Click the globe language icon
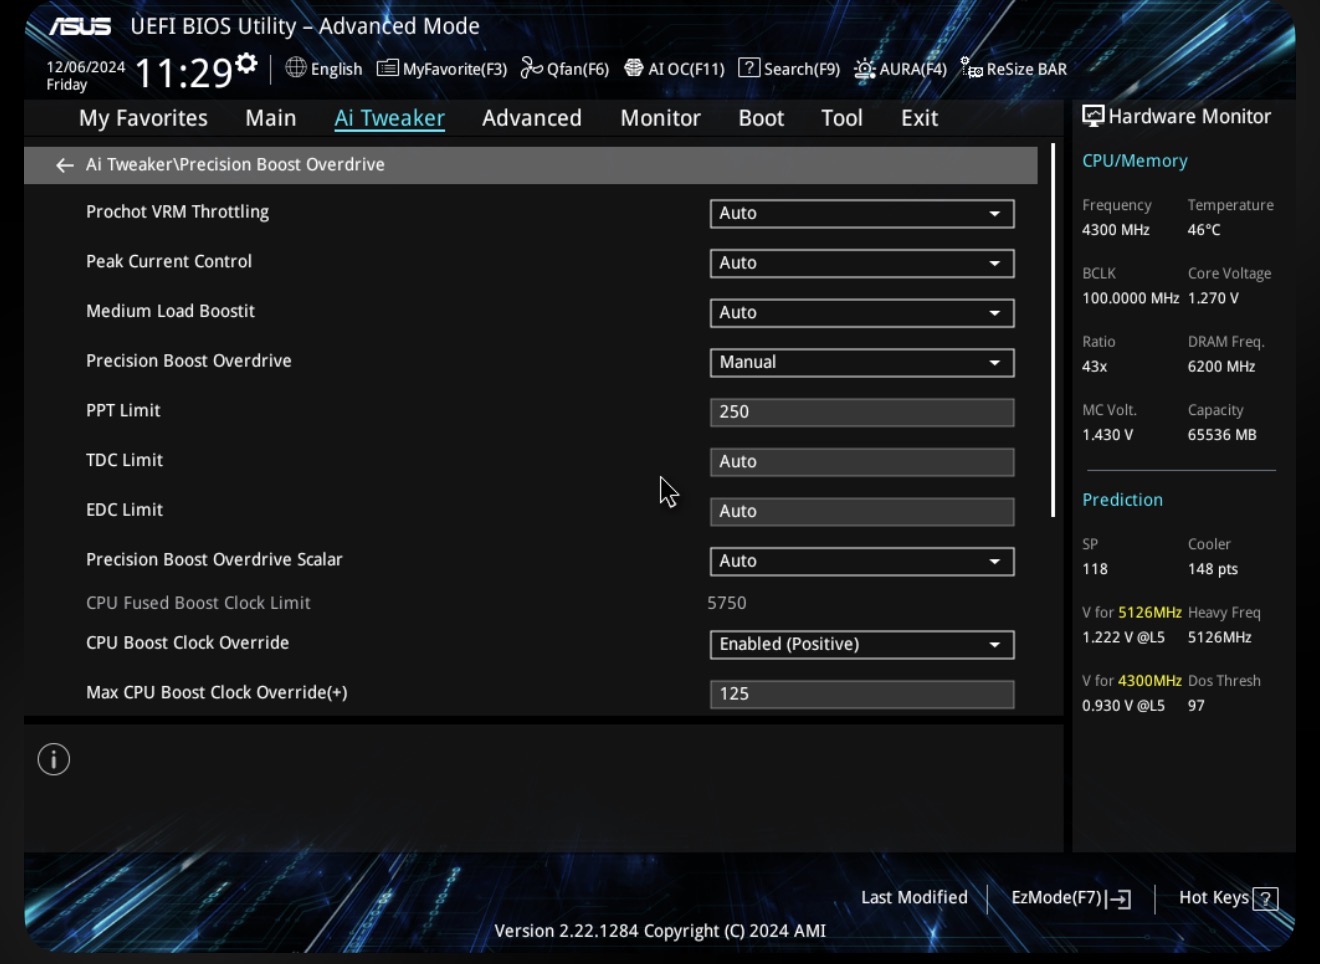This screenshot has height=964, width=1320. click(x=296, y=67)
